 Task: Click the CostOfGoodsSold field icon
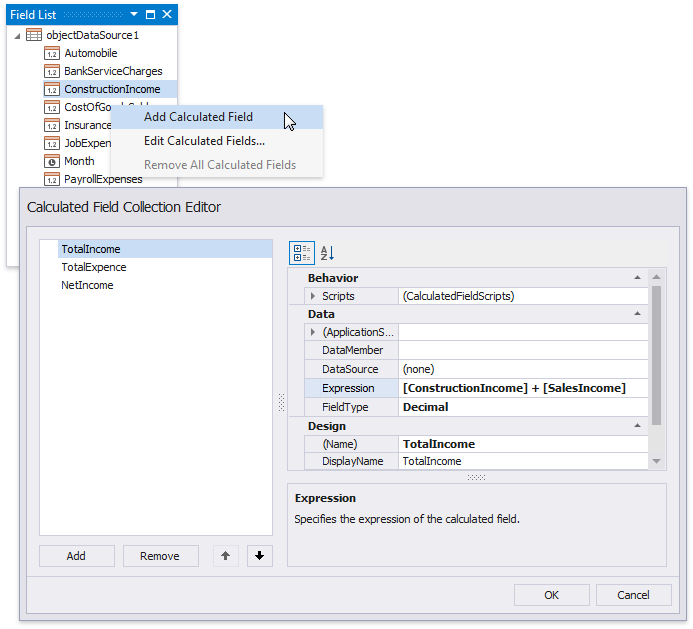52,107
